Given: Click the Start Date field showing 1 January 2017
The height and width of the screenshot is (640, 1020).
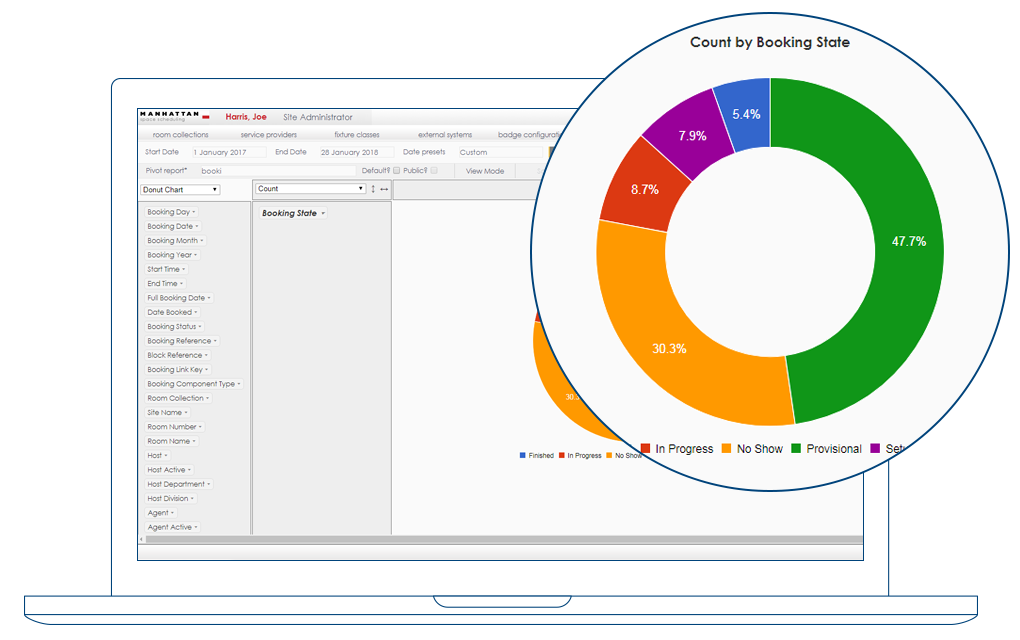Looking at the screenshot, I should click(x=228, y=152).
